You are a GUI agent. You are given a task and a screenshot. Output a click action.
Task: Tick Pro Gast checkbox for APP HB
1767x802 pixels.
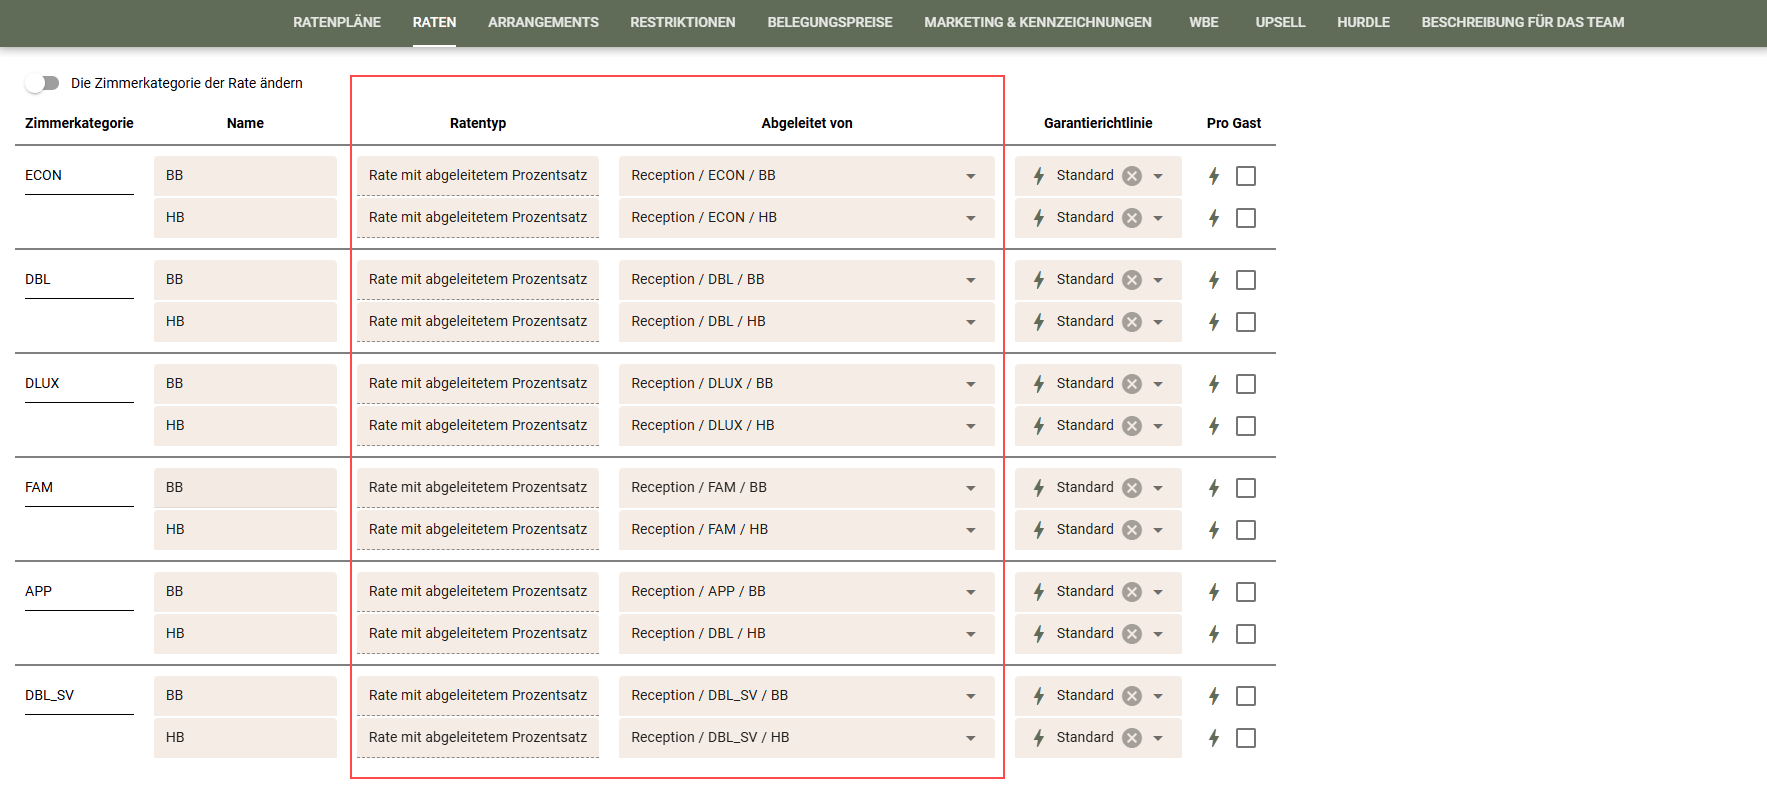pos(1246,634)
